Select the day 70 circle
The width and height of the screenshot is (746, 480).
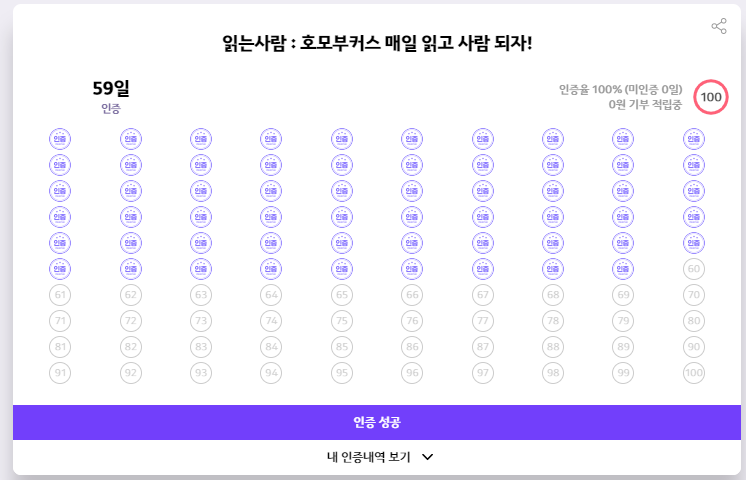tap(694, 295)
